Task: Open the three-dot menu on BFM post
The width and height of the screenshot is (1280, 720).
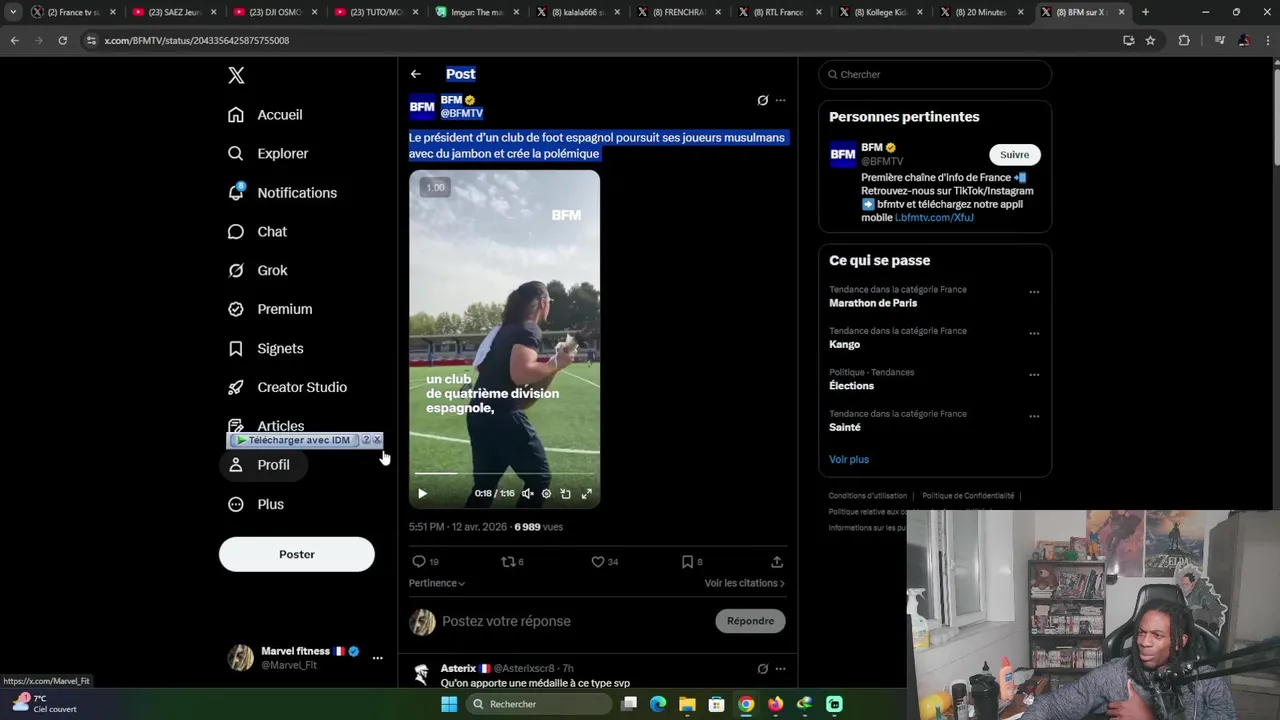Action: click(781, 100)
